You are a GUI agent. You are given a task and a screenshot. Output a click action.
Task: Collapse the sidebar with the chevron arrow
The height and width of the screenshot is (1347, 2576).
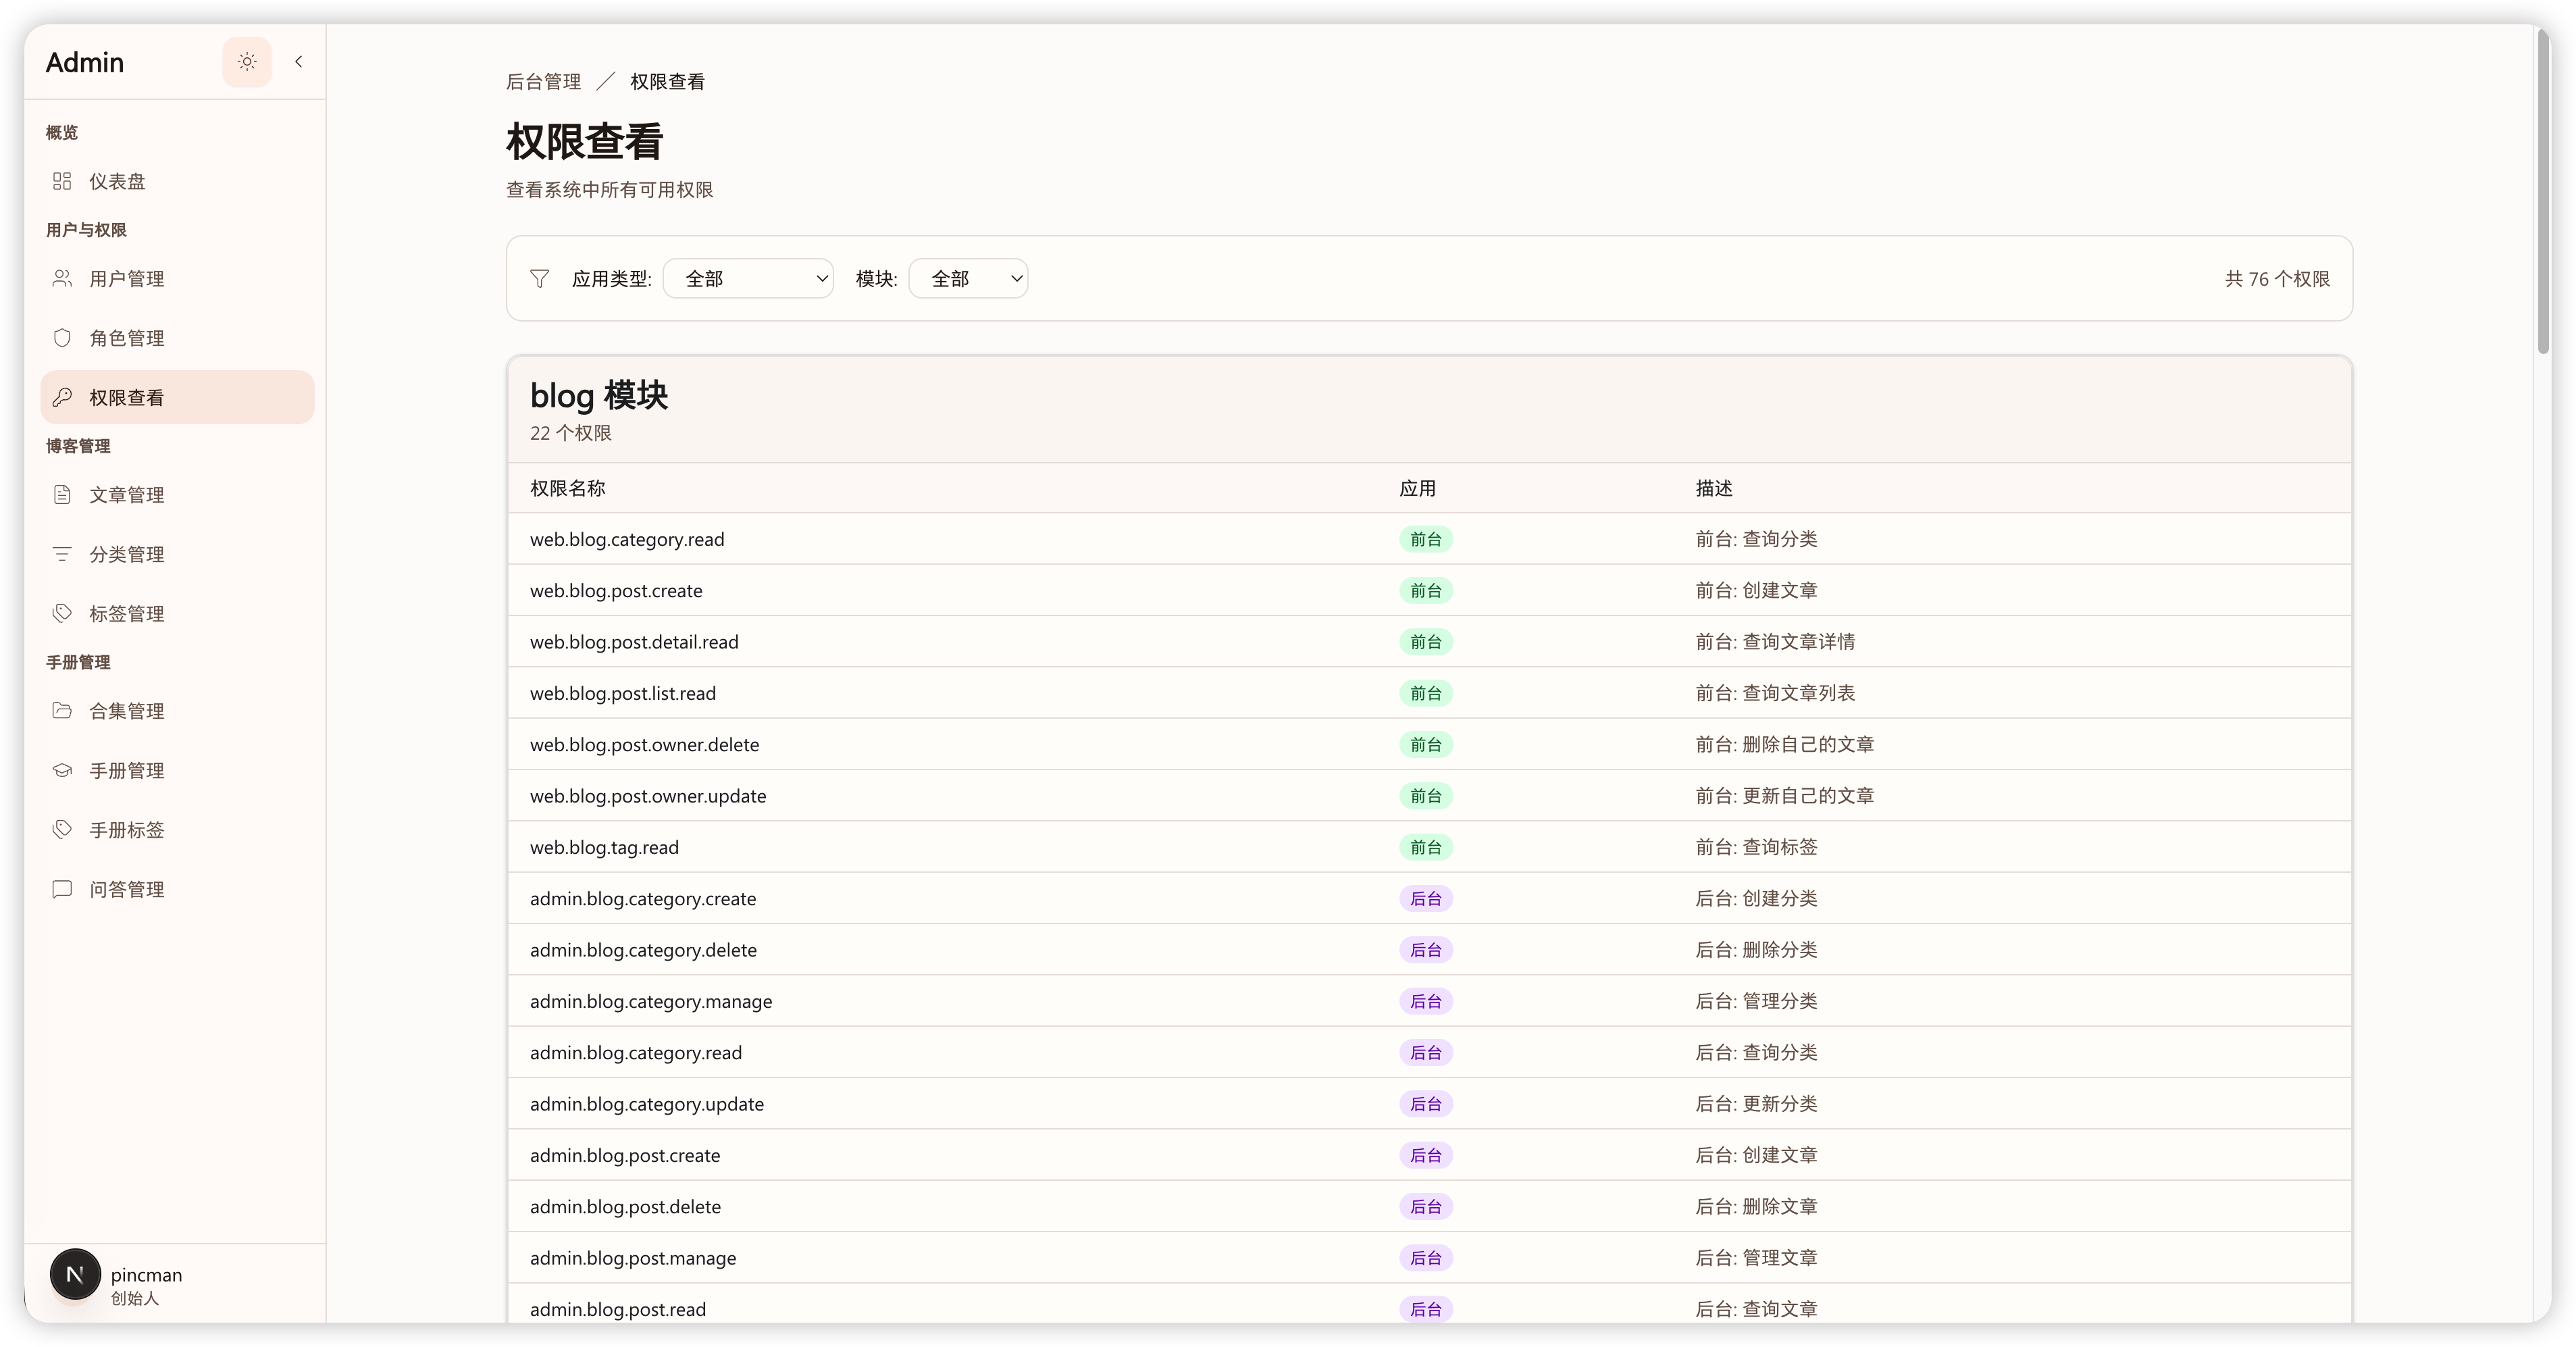click(x=298, y=62)
